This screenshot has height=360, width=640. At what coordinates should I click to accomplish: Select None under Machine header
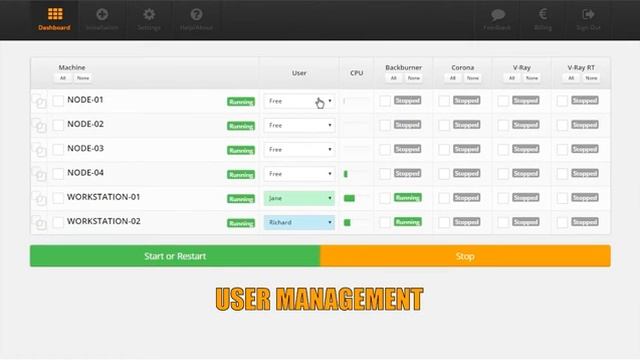pos(83,78)
